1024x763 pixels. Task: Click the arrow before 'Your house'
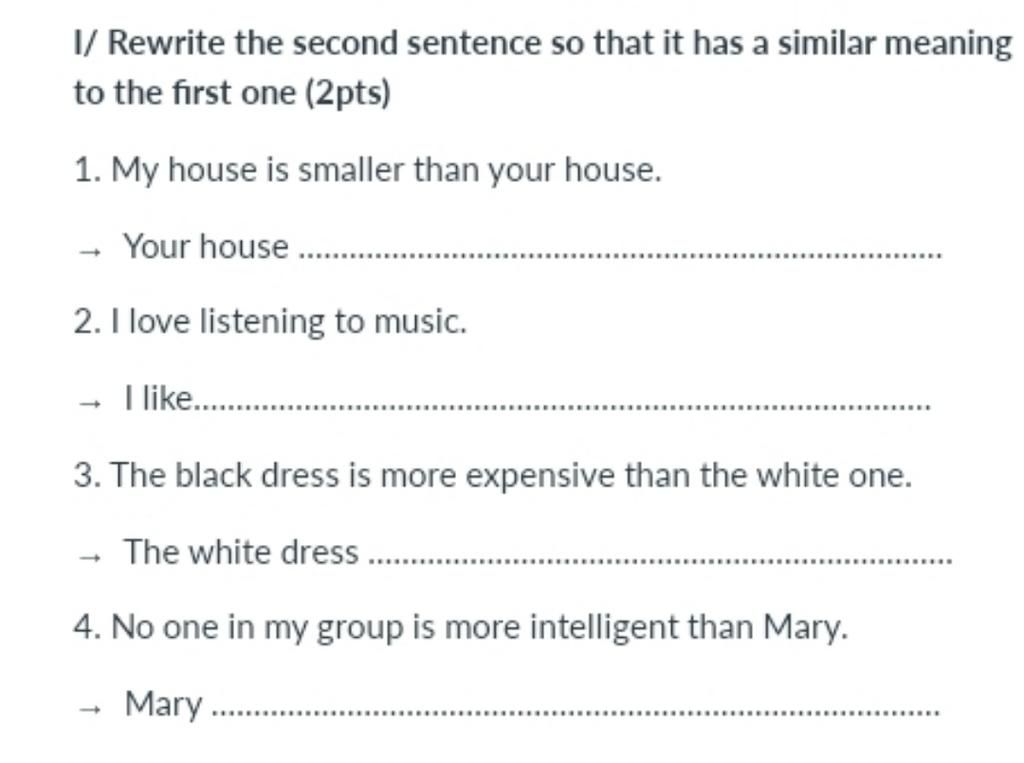89,252
